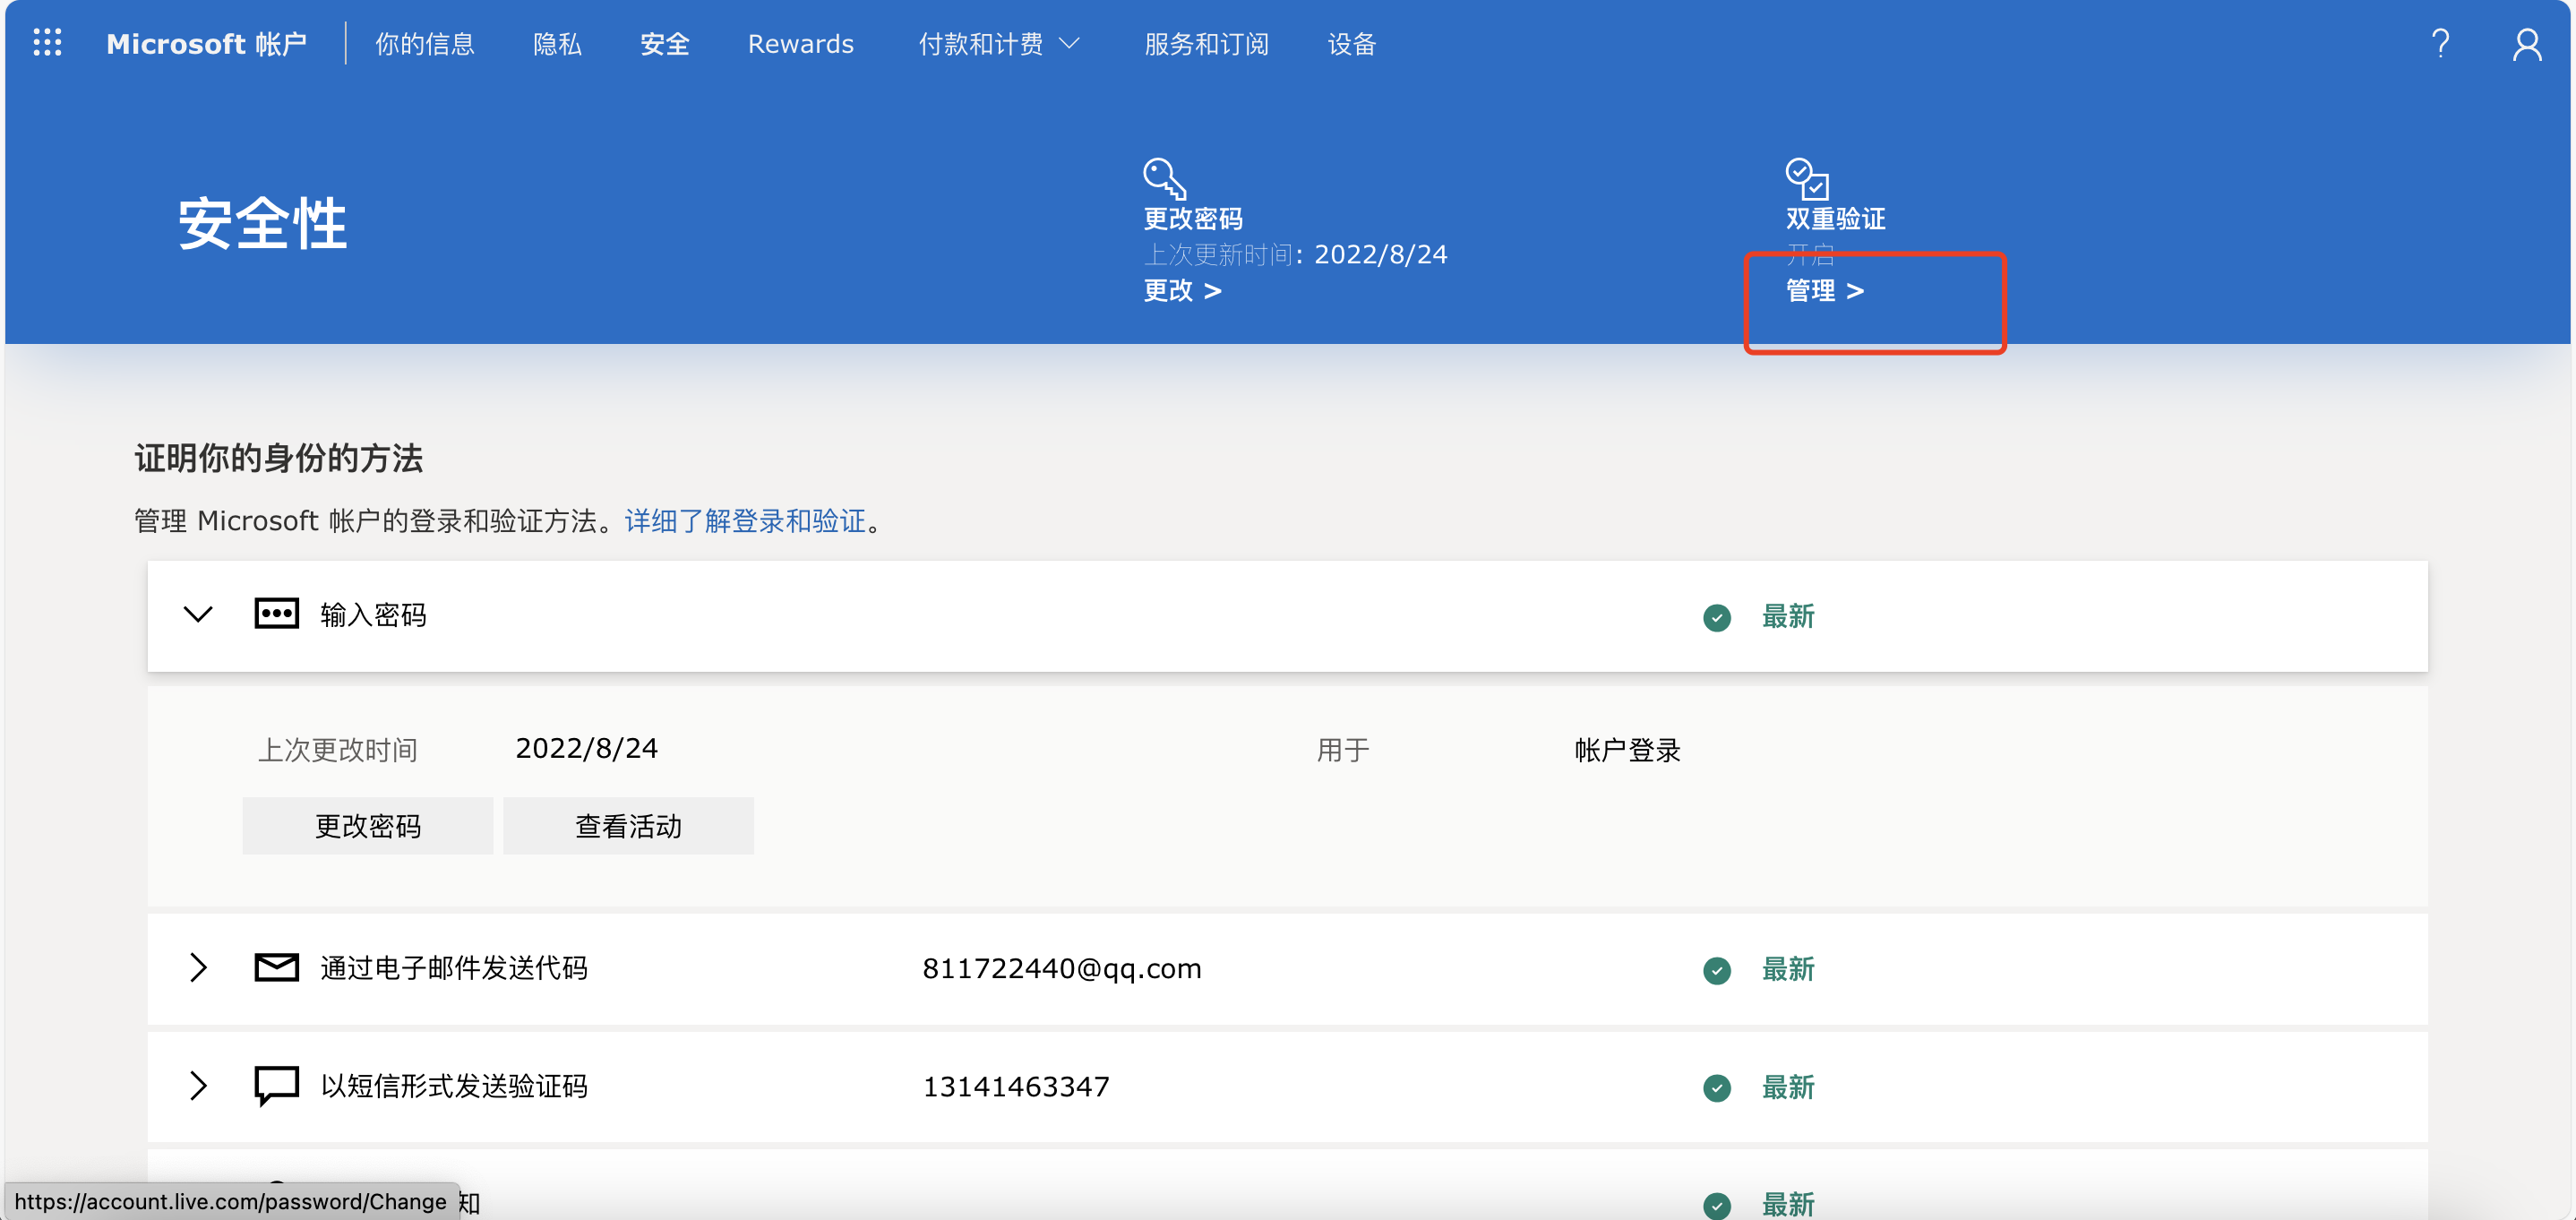The width and height of the screenshot is (2576, 1220).
Task: Switch to 服务和订阅 in navigation
Action: coord(1206,44)
